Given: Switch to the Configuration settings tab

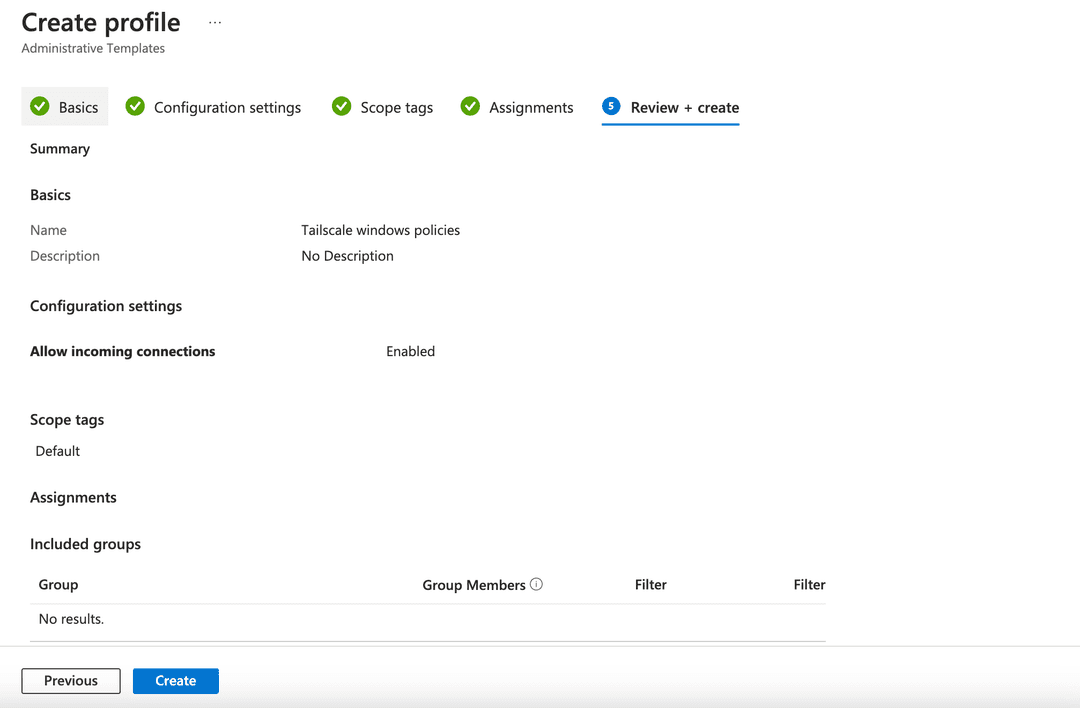Looking at the screenshot, I should tap(227, 107).
